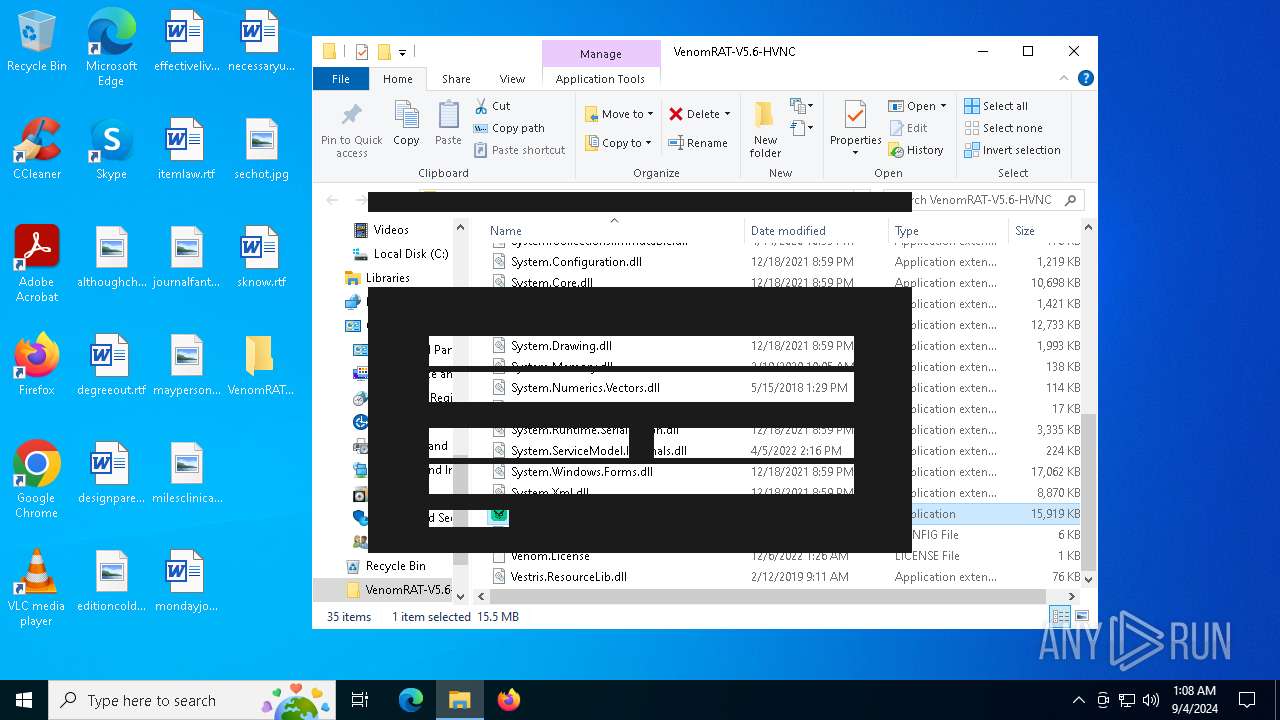The image size is (1280, 720).
Task: Switch to the Home ribbon tab
Action: click(x=397, y=79)
